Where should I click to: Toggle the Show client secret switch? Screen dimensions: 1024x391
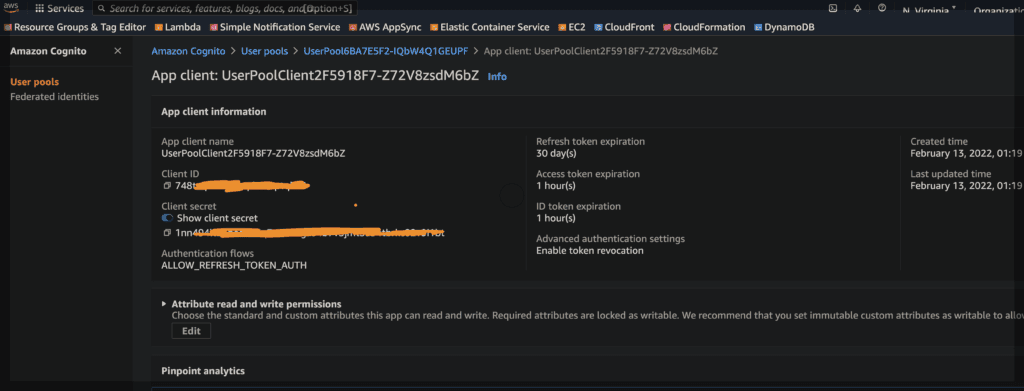(167, 218)
